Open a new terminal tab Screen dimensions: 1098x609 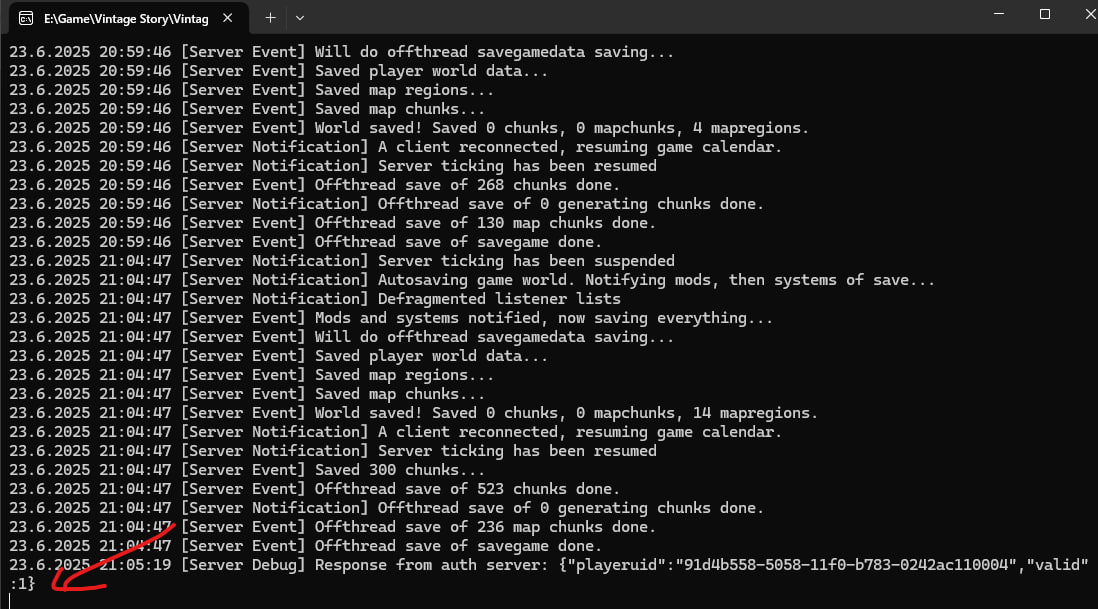(270, 17)
